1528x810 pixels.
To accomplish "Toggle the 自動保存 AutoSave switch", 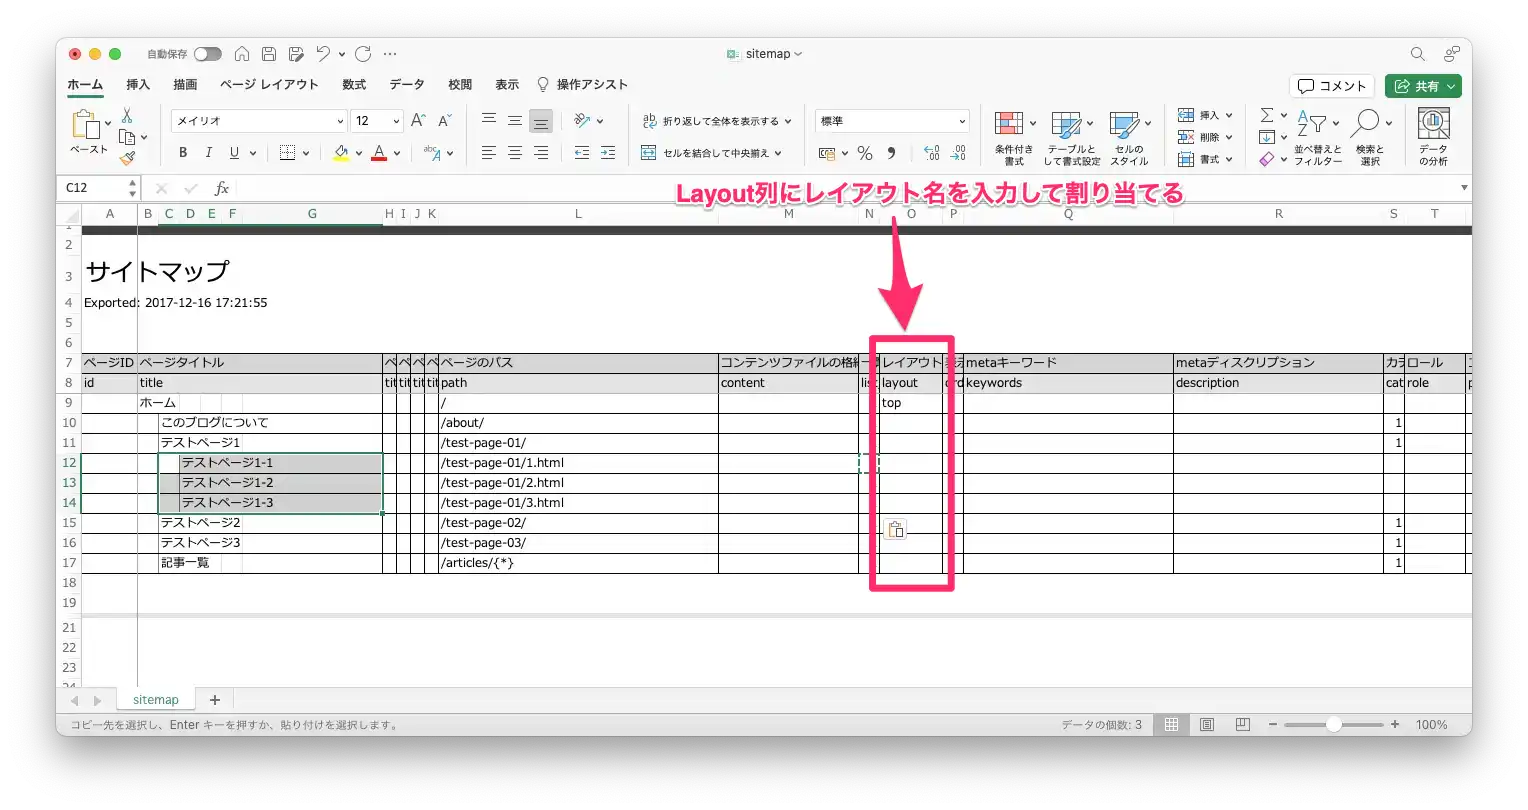I will [x=207, y=54].
